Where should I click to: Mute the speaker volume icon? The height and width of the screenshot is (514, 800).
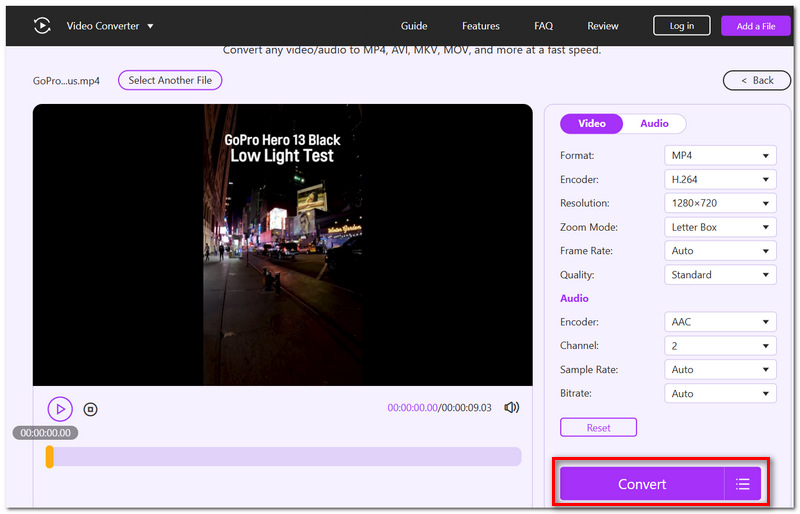click(511, 407)
